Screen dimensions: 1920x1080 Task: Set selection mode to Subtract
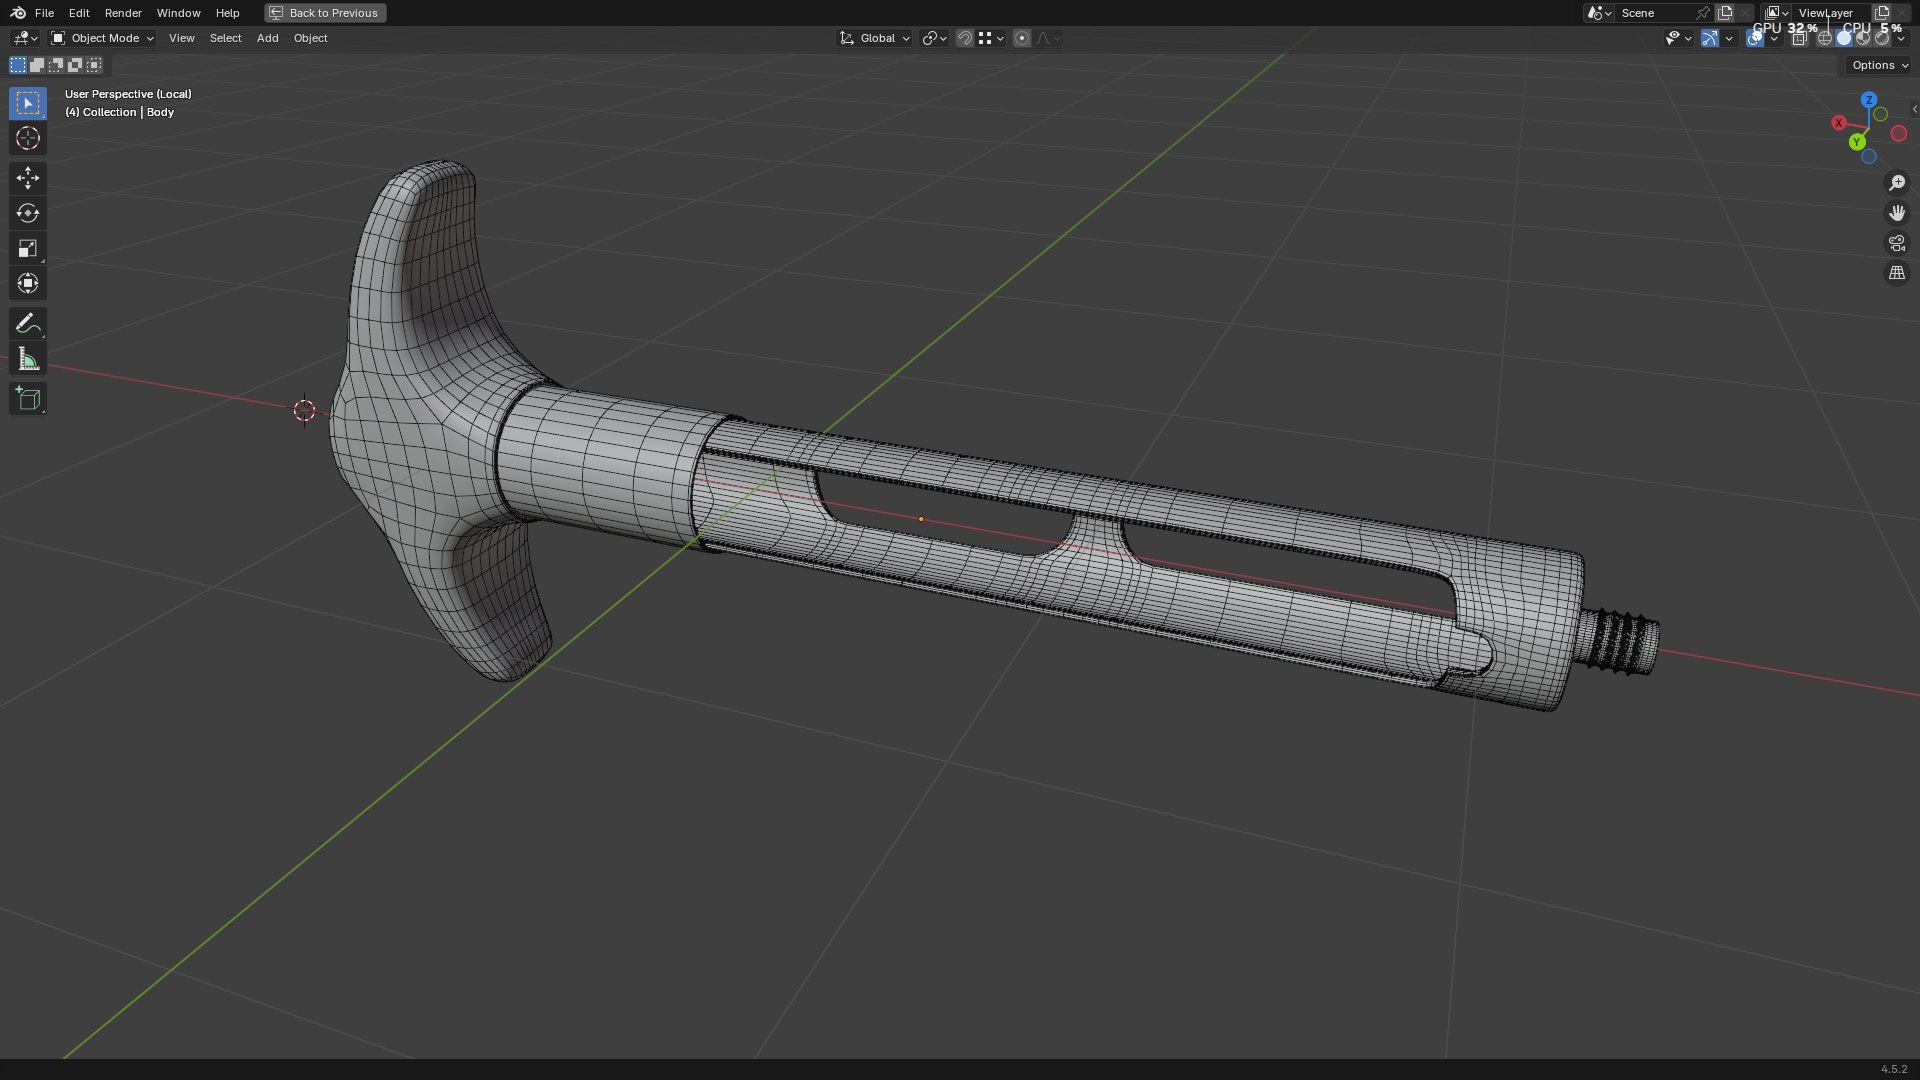click(x=56, y=65)
